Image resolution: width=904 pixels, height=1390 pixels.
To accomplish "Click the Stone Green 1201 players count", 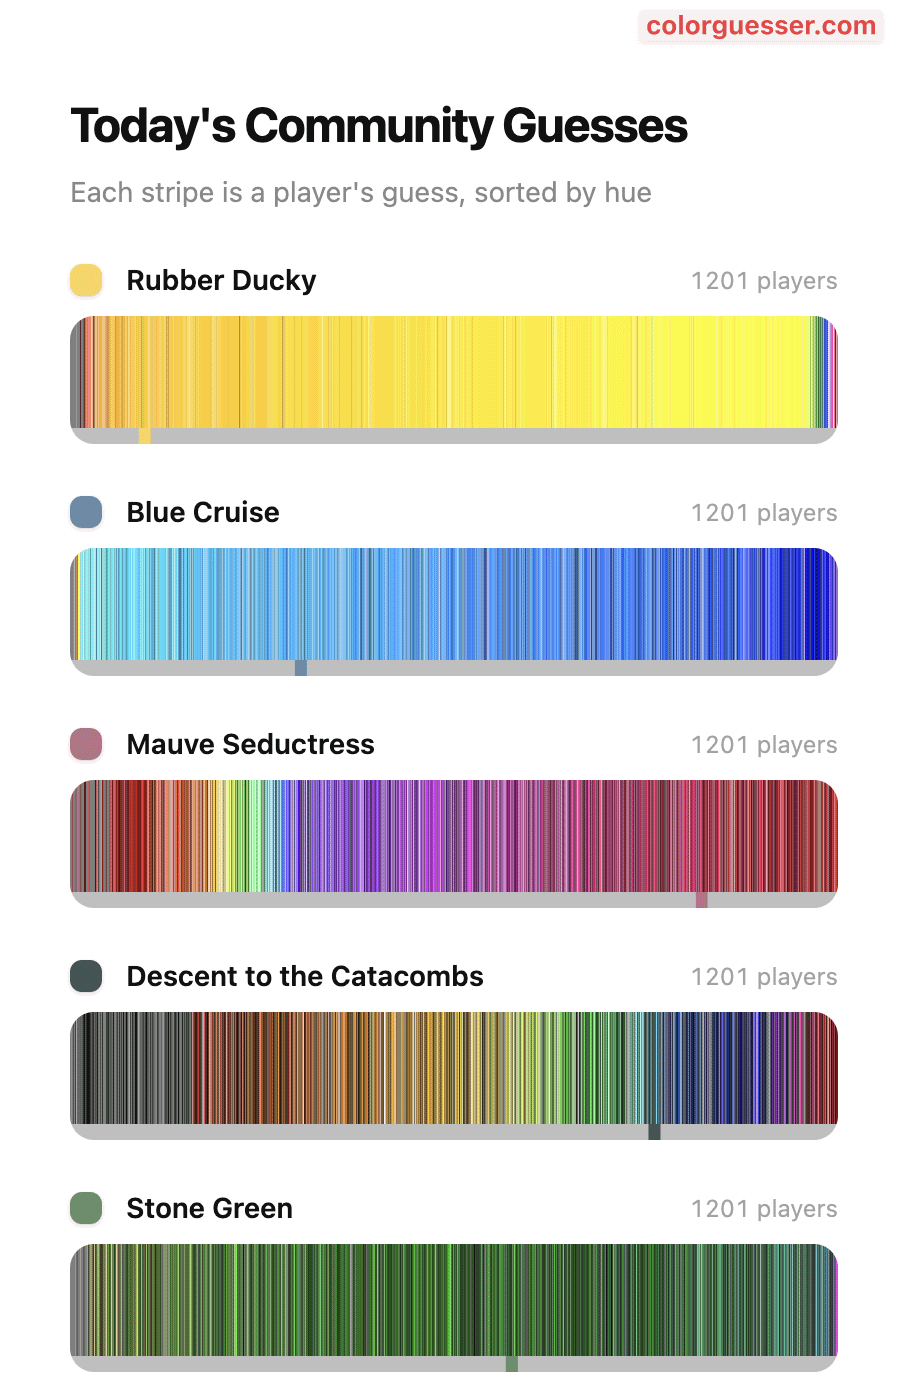I will (x=764, y=1209).
